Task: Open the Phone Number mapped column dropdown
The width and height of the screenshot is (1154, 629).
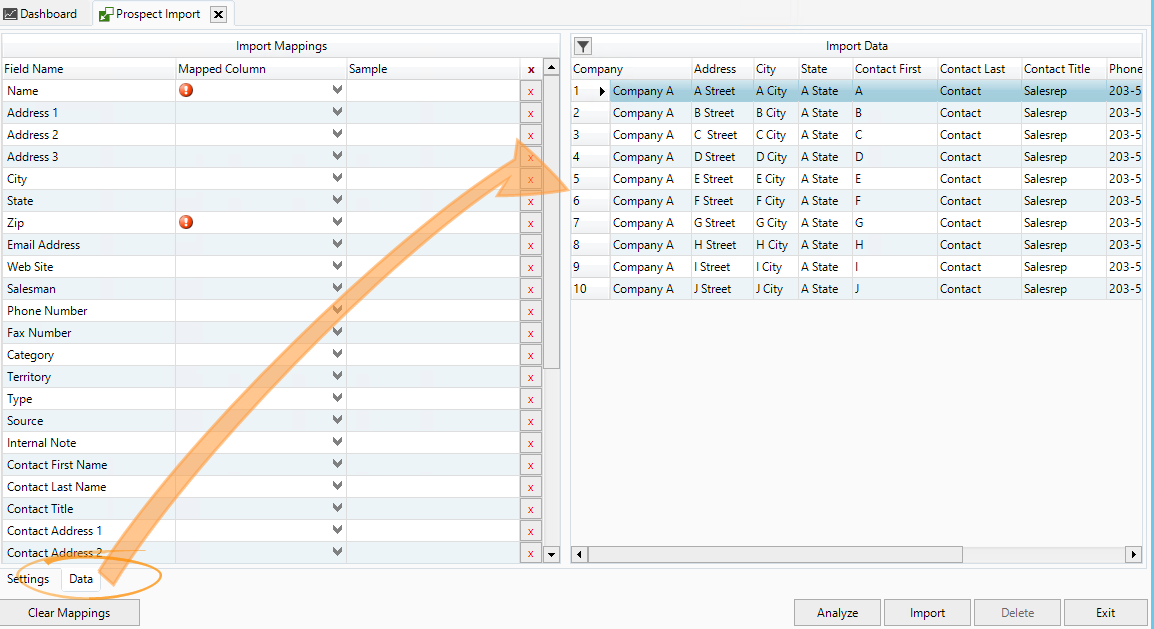Action: pos(337,311)
